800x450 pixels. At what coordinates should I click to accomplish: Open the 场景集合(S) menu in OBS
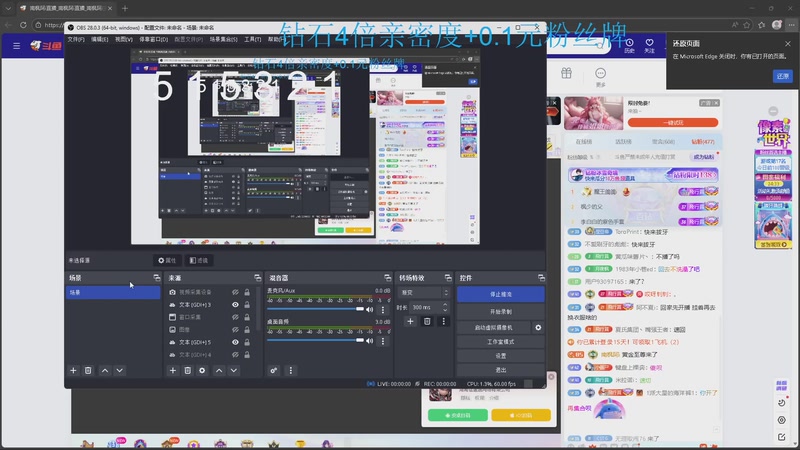point(223,39)
